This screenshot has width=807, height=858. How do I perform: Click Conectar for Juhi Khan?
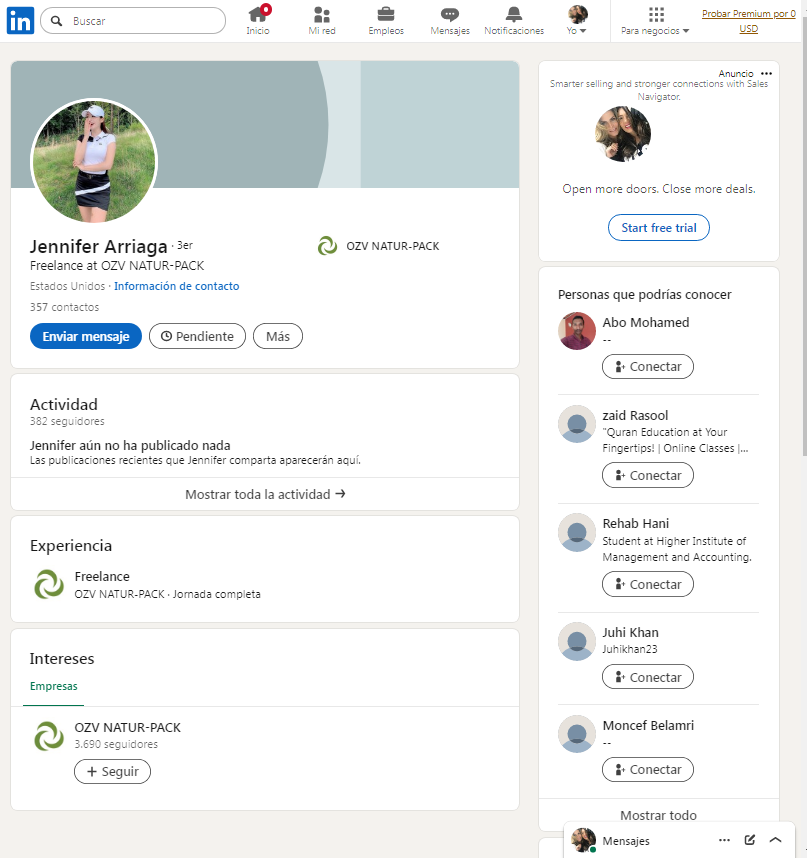(x=648, y=677)
